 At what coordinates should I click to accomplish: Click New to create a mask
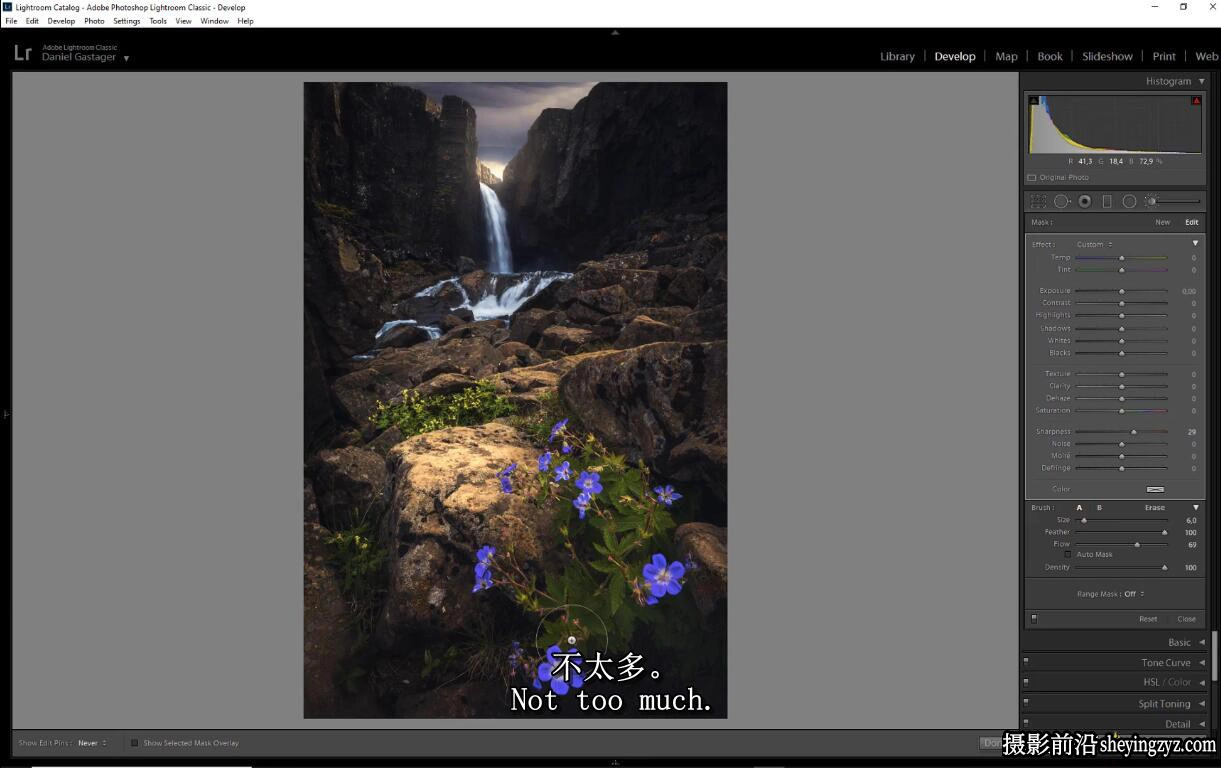(x=1162, y=222)
